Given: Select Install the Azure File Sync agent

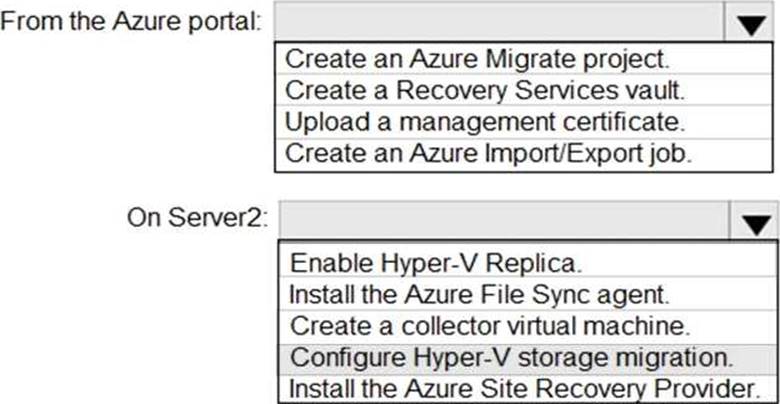Looking at the screenshot, I should [x=479, y=295].
